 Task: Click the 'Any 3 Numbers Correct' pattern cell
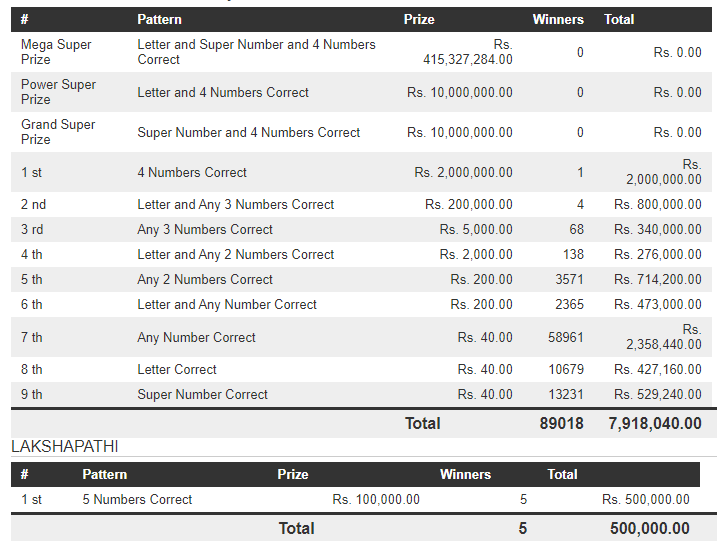pos(205,229)
